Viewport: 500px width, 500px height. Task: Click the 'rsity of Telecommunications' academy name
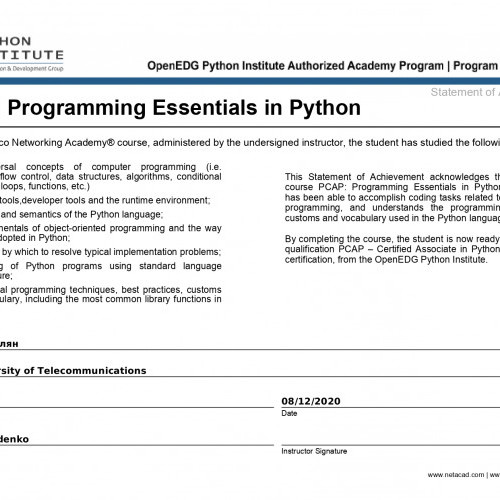coord(73,371)
